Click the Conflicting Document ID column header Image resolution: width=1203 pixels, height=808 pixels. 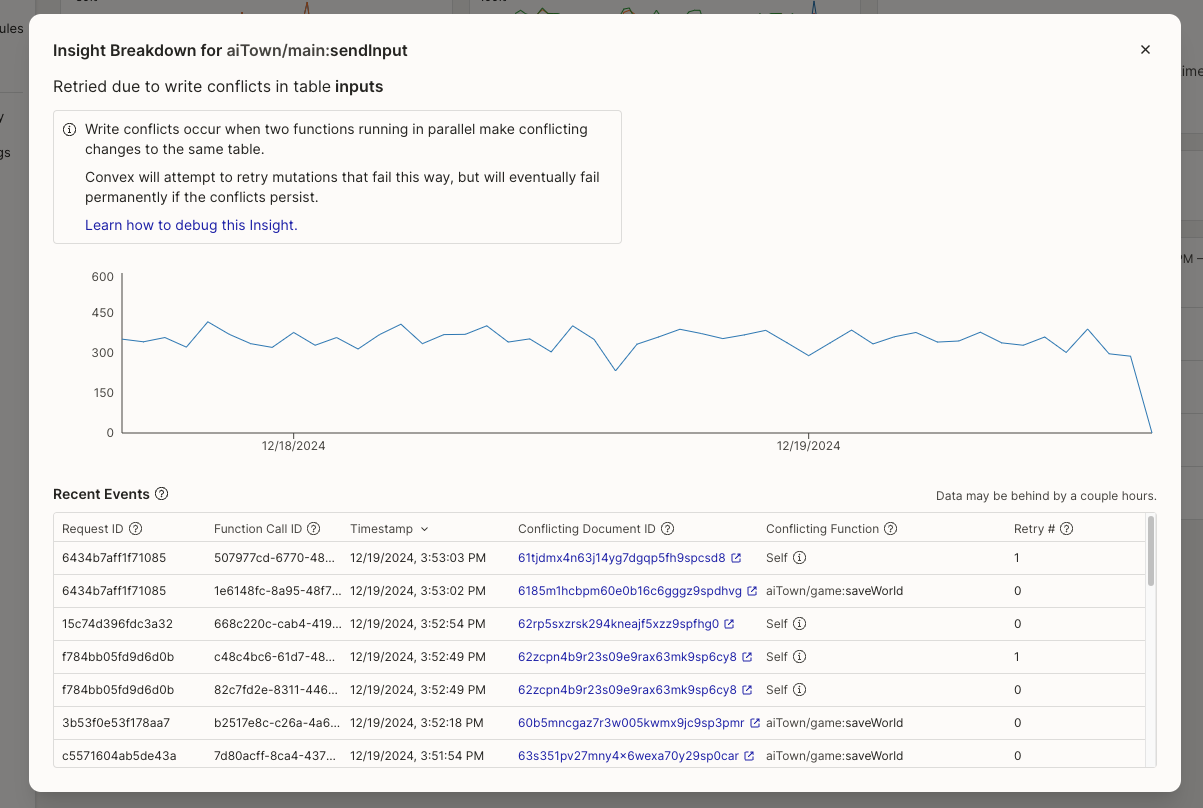(587, 529)
